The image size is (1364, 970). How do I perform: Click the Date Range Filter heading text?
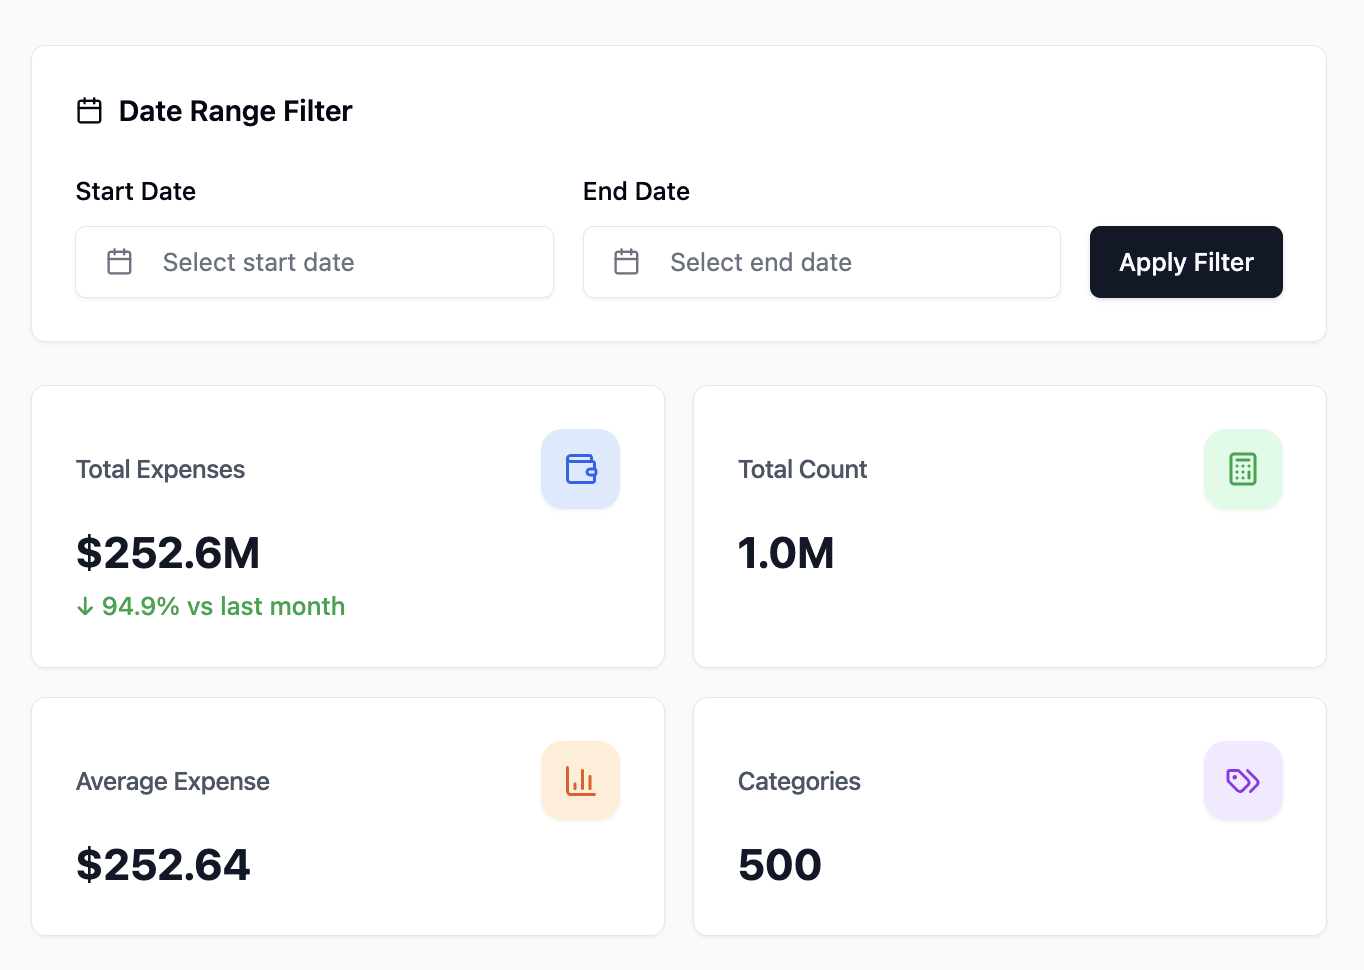[x=236, y=111]
